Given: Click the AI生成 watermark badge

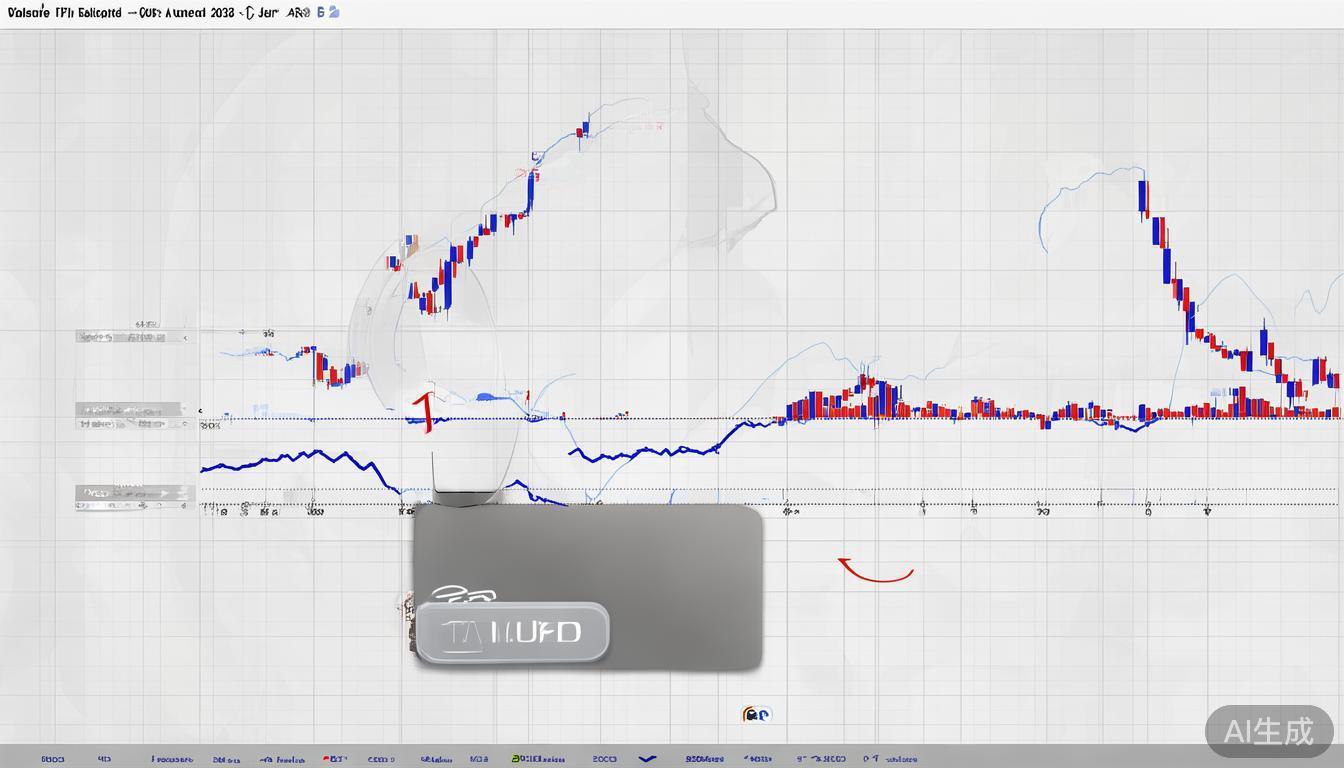Looking at the screenshot, I should point(1269,731).
